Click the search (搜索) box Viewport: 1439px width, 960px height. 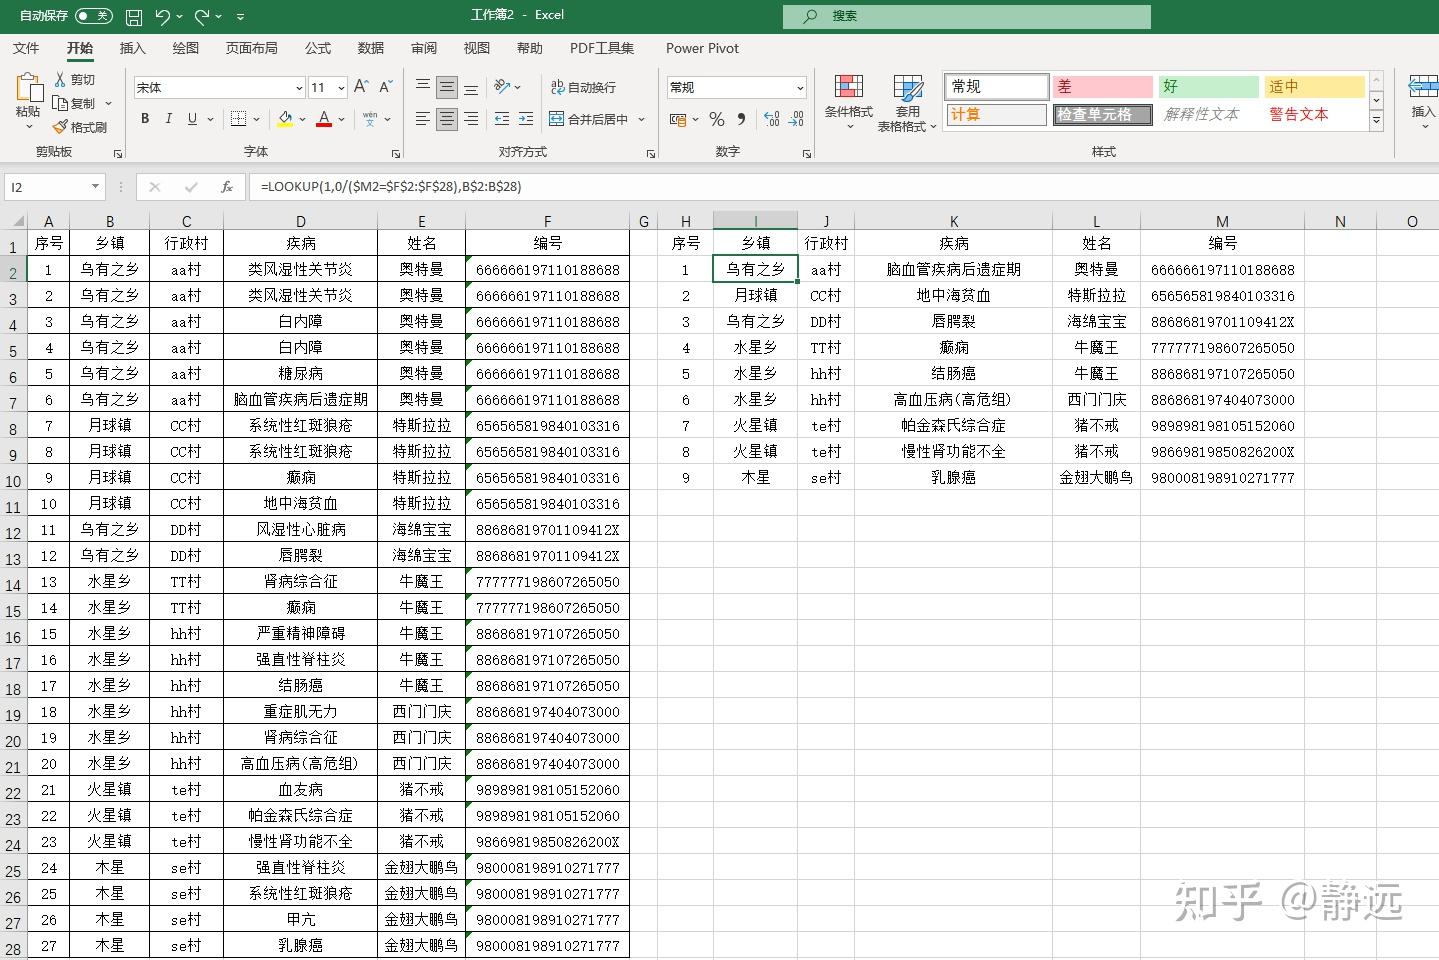(966, 16)
